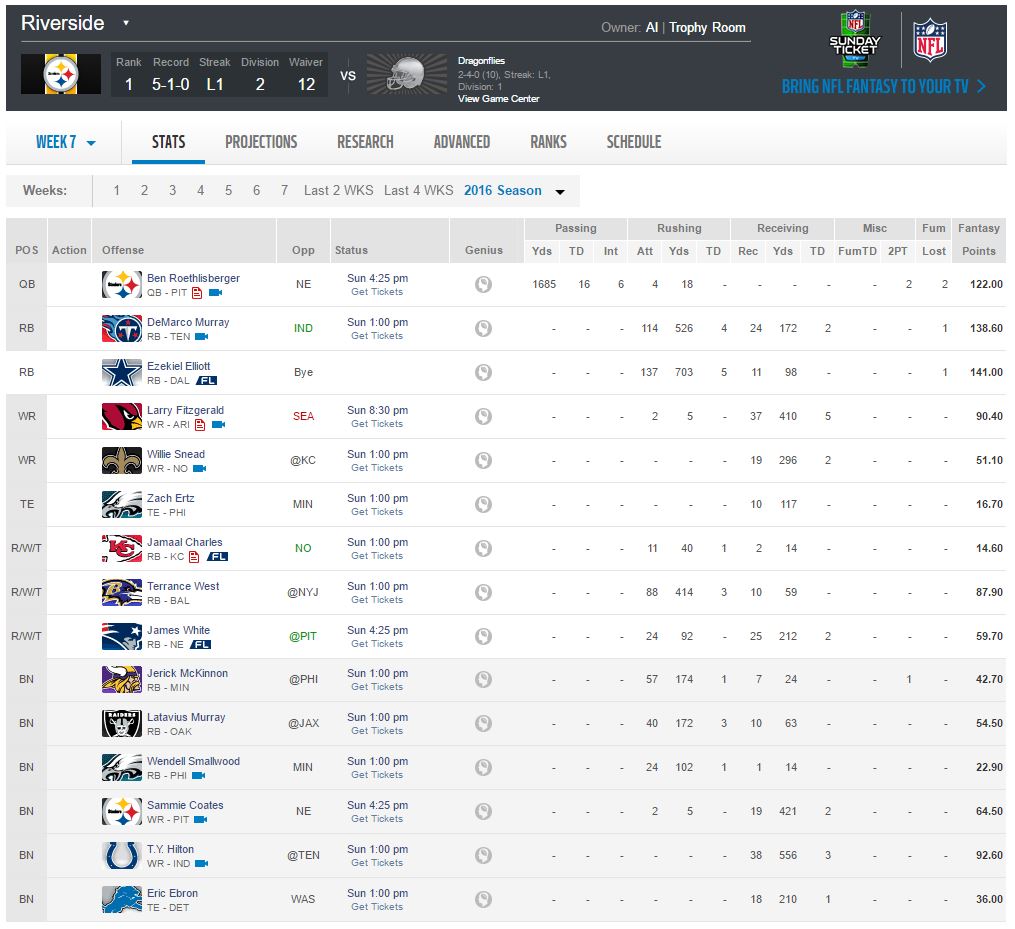Select the Advanced tab
The image size is (1015, 929).
click(462, 142)
